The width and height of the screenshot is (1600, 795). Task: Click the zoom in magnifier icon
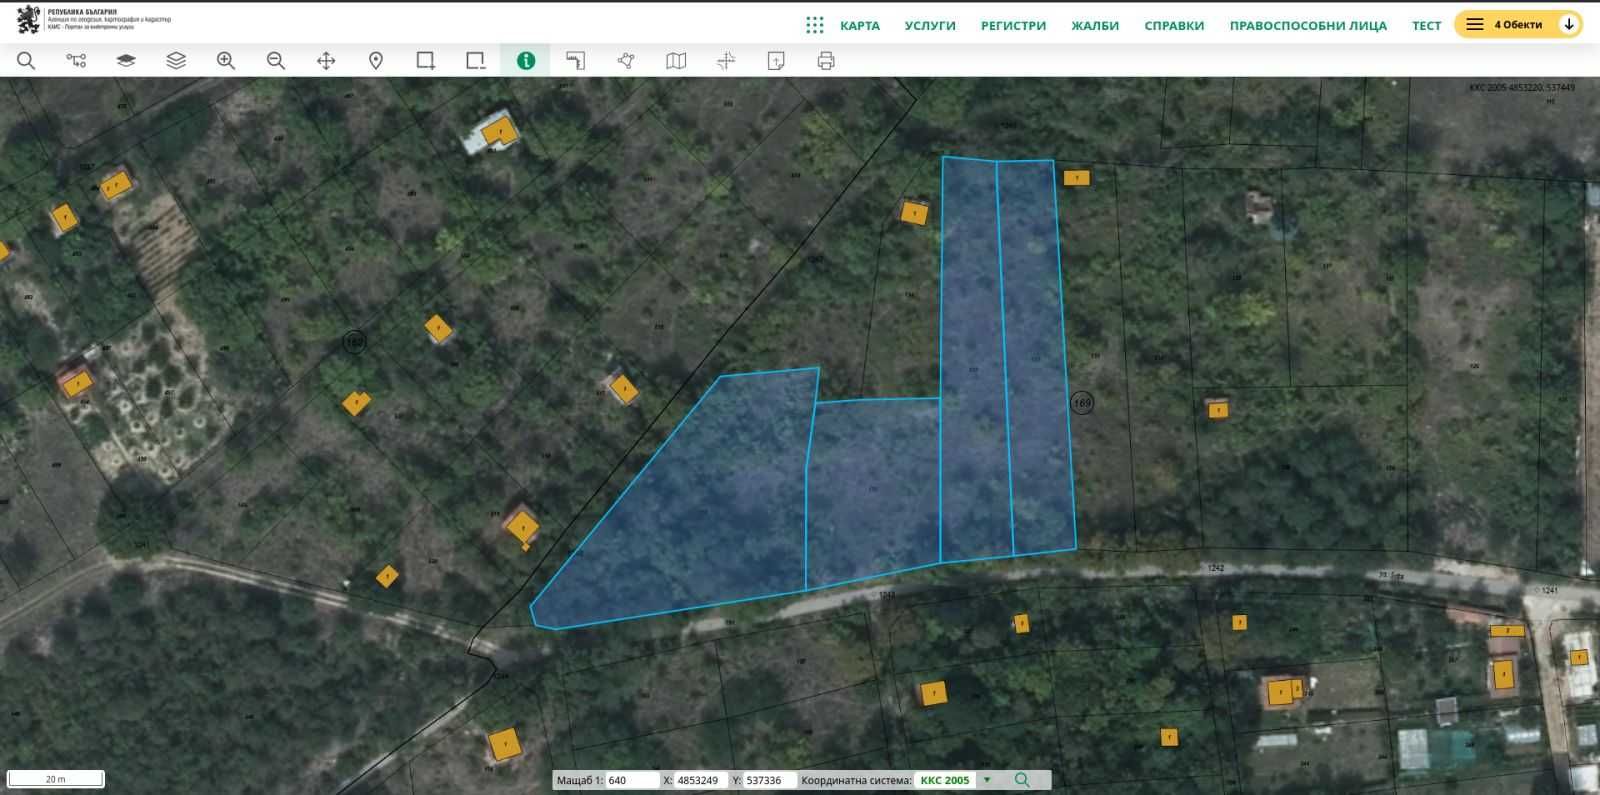[x=226, y=61]
